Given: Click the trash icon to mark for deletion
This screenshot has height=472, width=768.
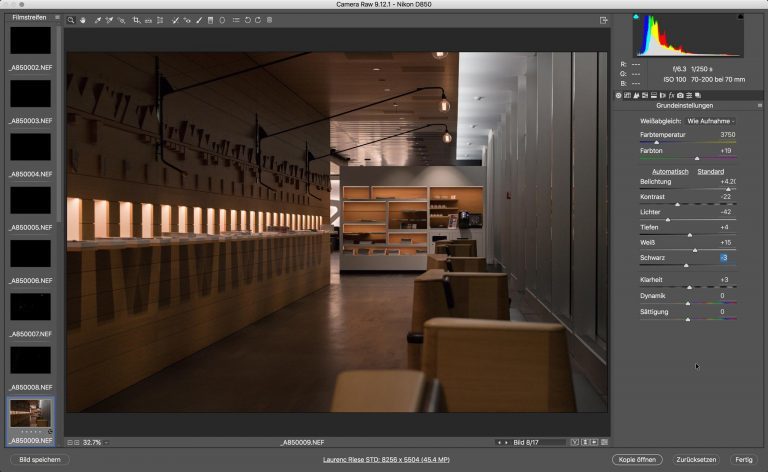Looking at the screenshot, I should tap(269, 20).
